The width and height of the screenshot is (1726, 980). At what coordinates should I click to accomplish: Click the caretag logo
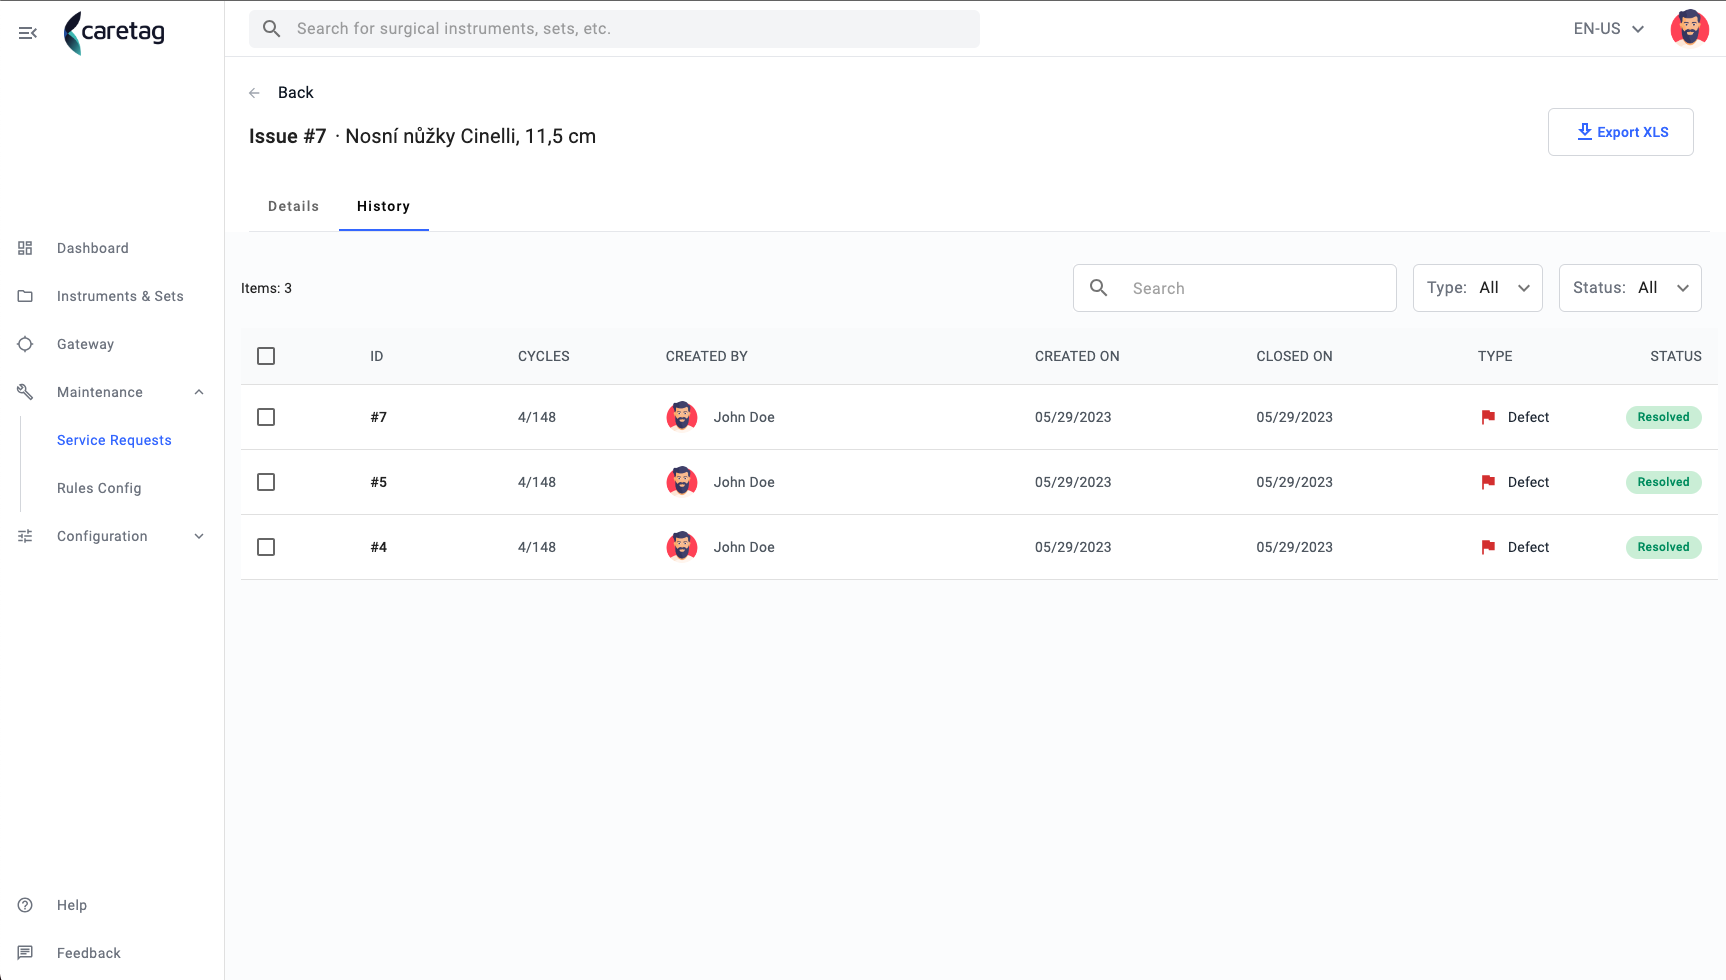pos(114,33)
